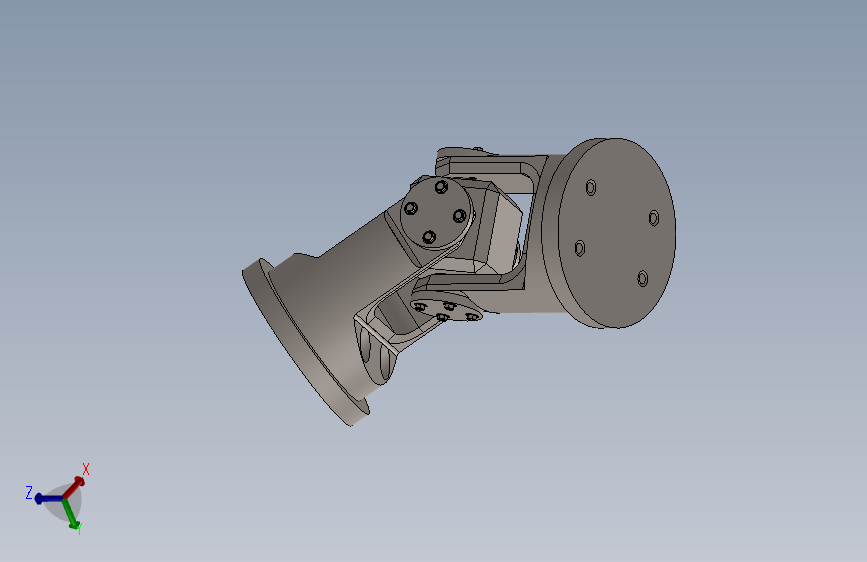Select the small round cap with four bolts
The height and width of the screenshot is (562, 867).
(436, 214)
